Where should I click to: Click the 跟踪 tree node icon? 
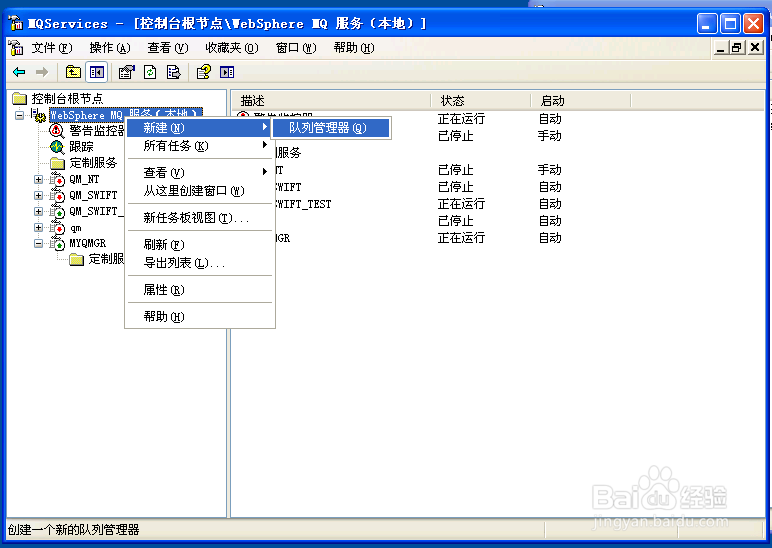[57, 147]
